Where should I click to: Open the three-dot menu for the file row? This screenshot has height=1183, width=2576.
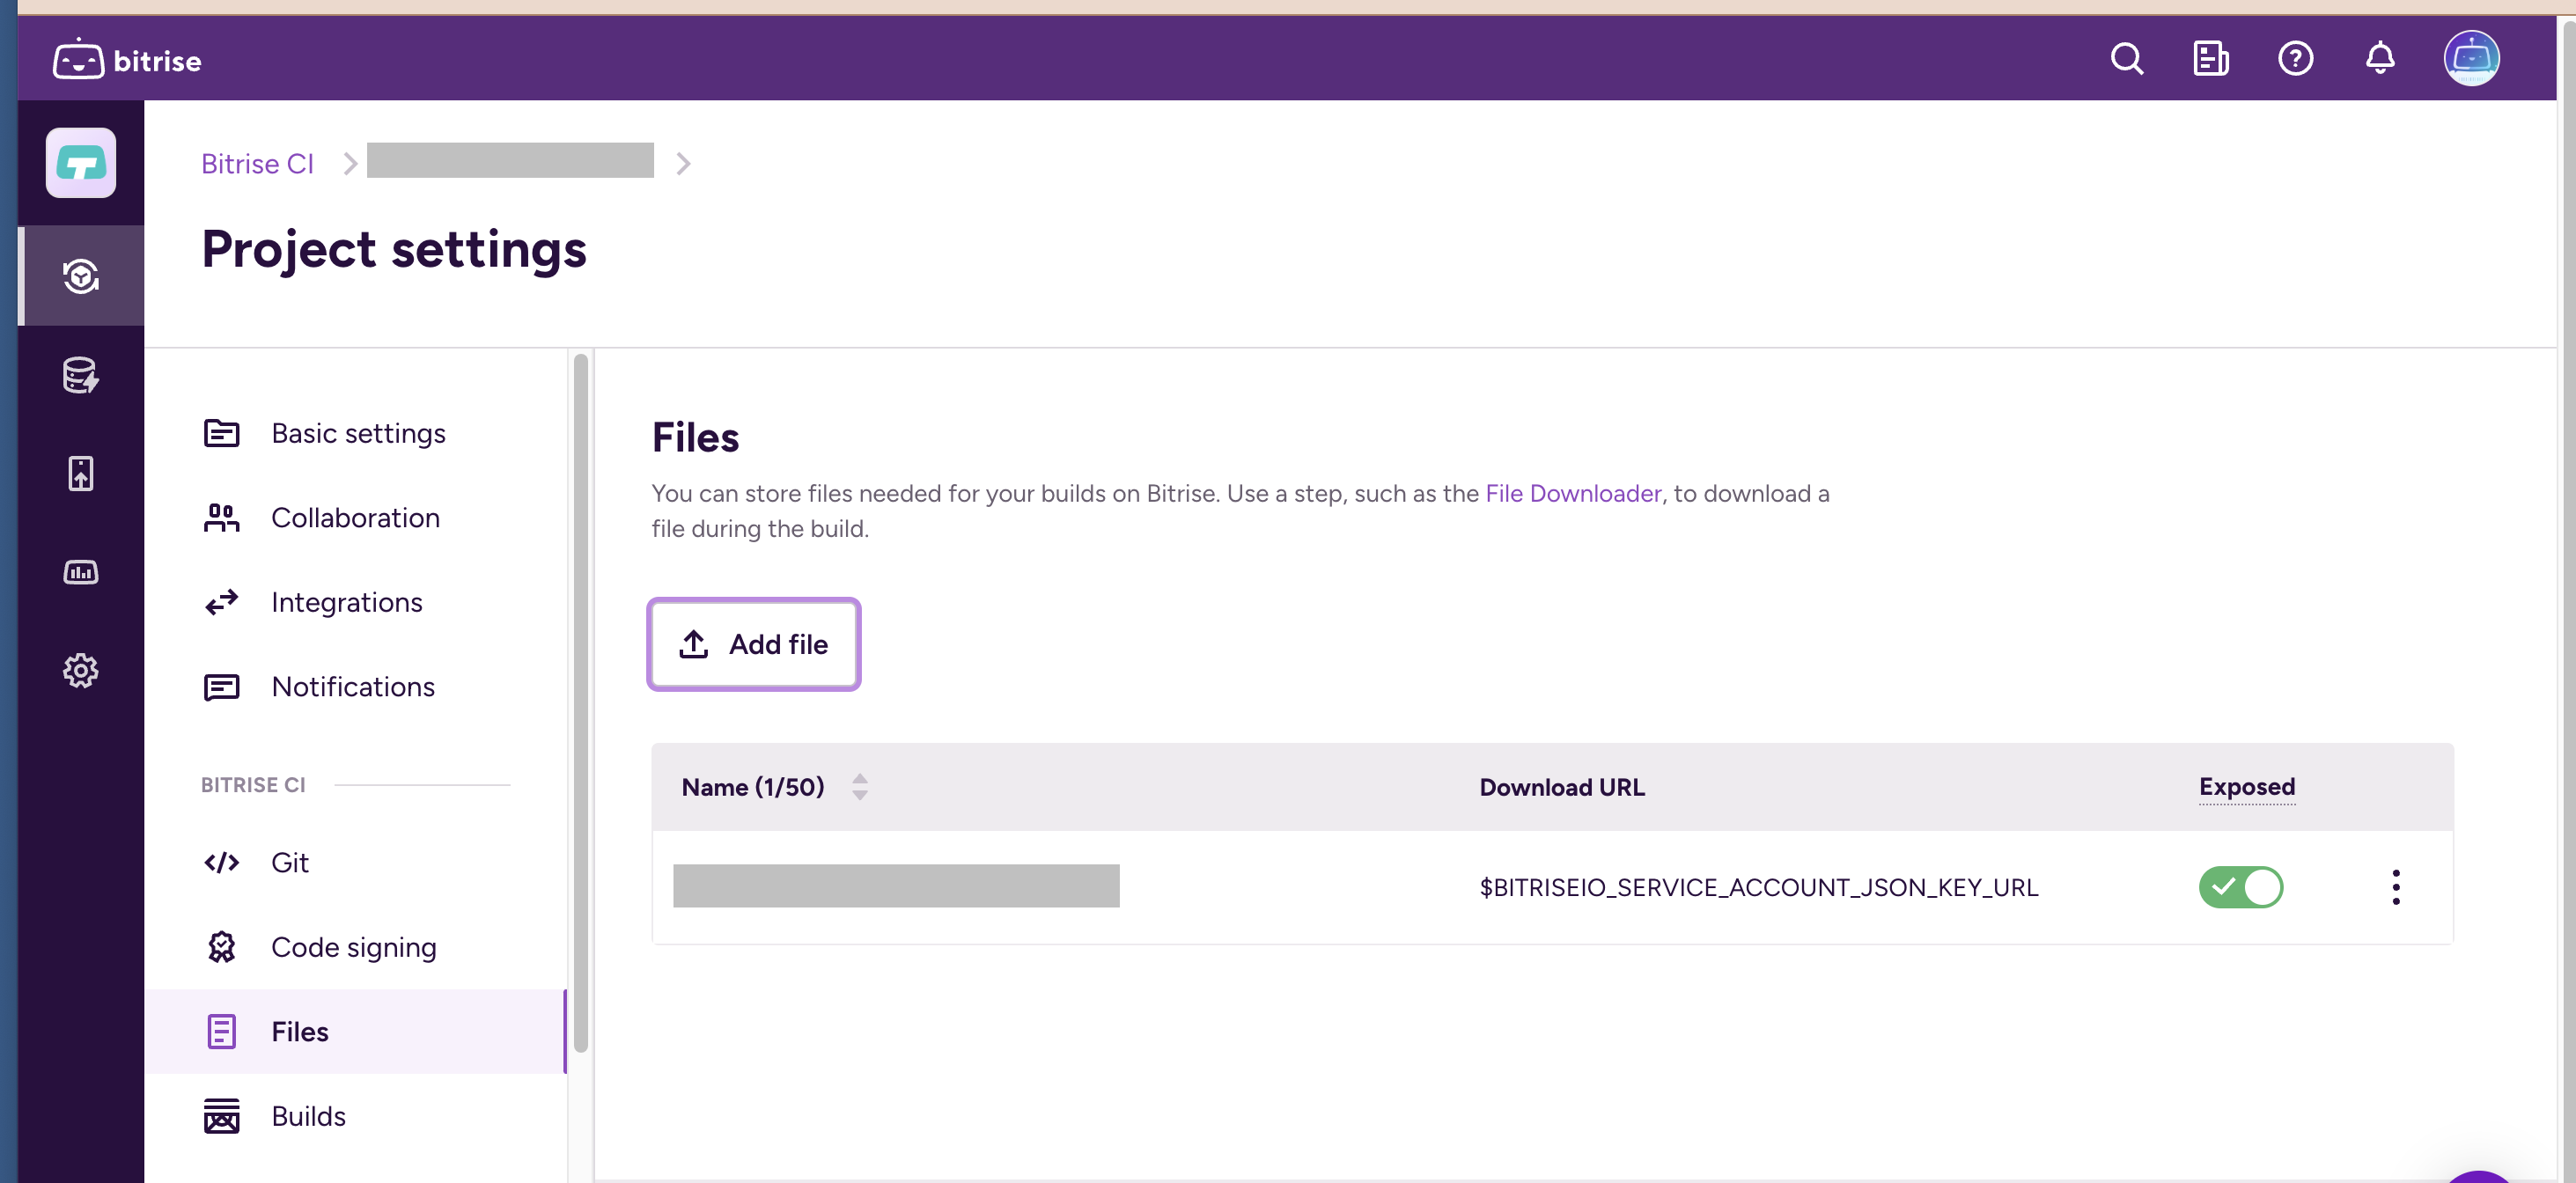2395,887
